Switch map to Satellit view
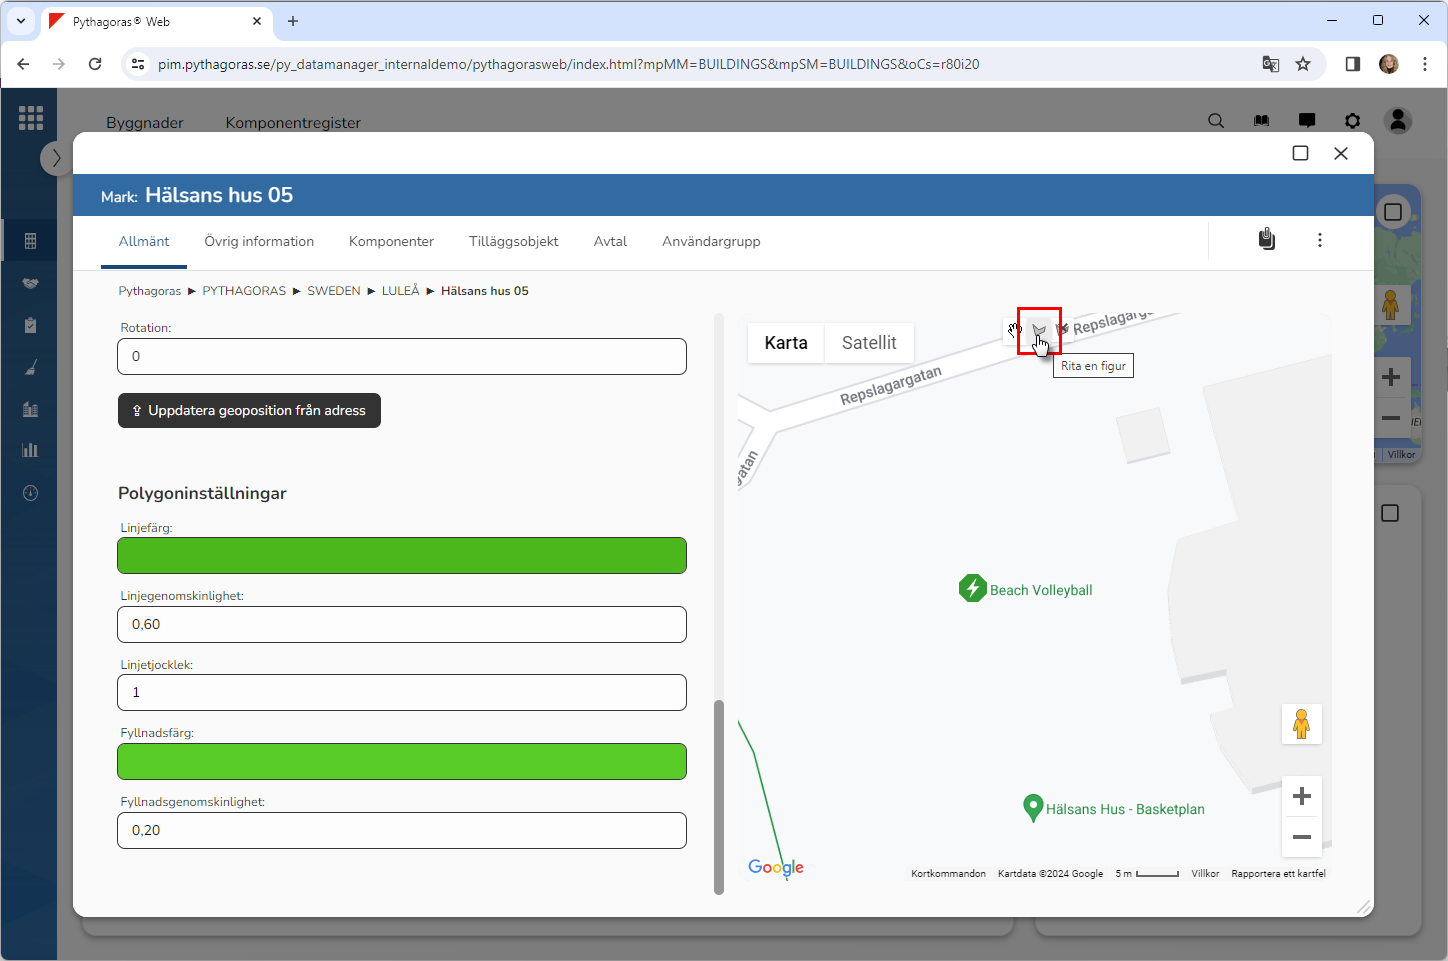1448x961 pixels. pyautogui.click(x=868, y=343)
